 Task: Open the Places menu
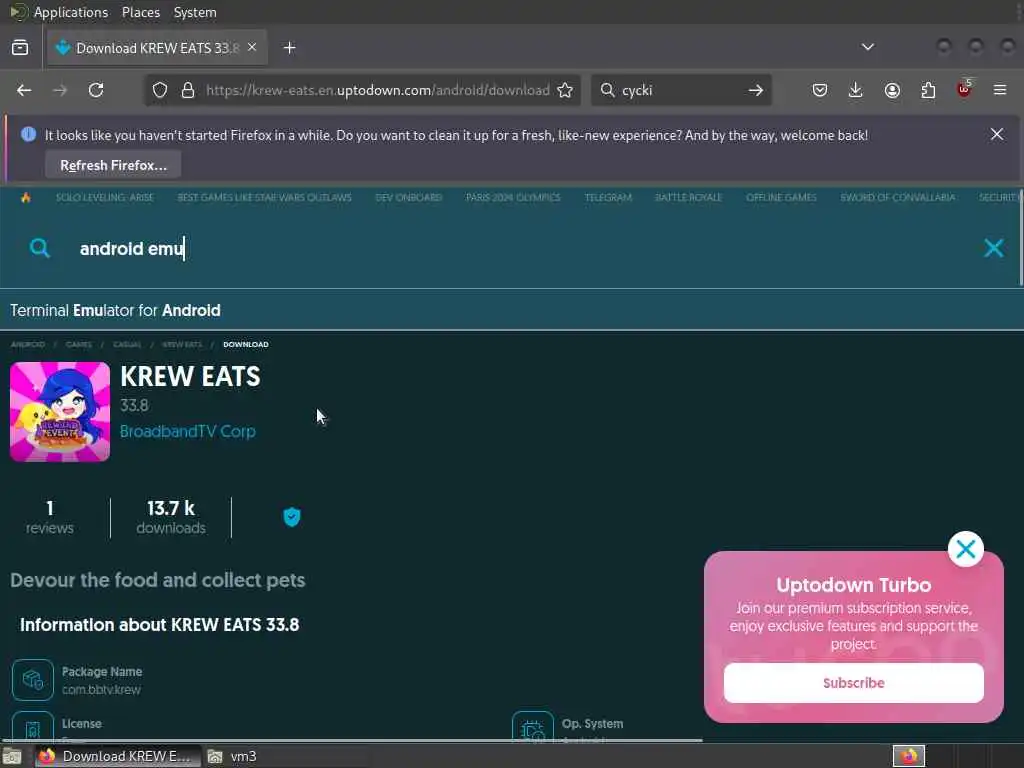point(140,12)
